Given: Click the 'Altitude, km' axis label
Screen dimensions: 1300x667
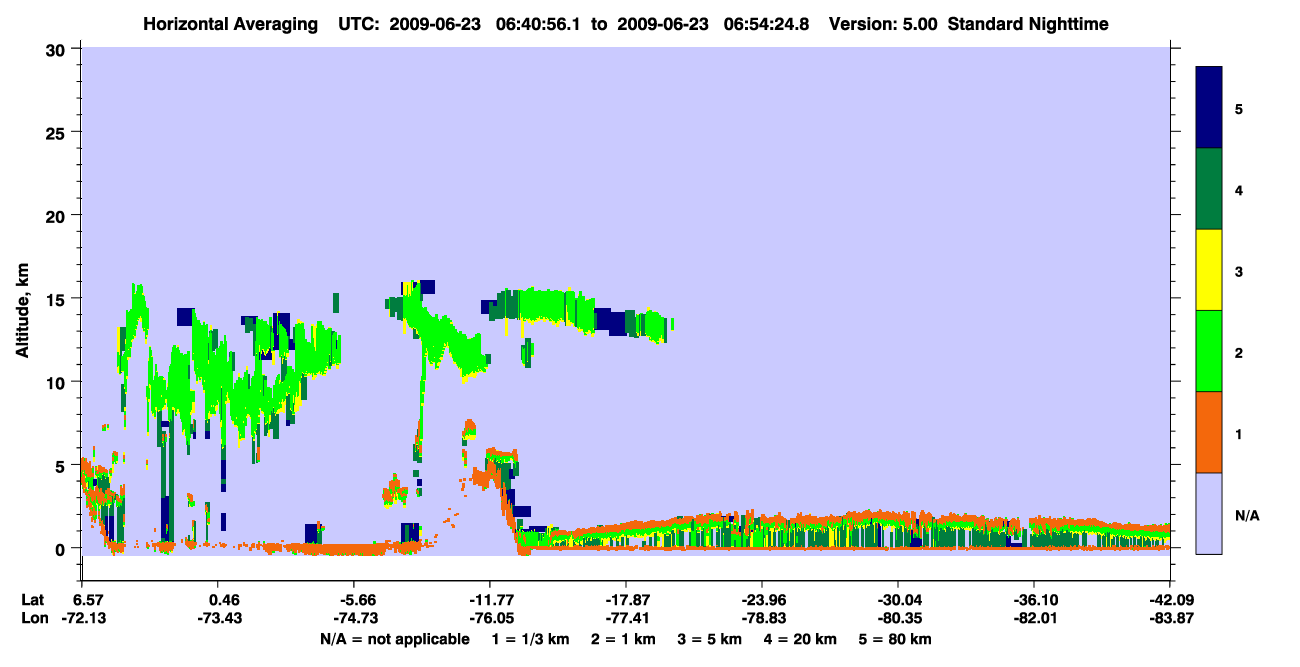Looking at the screenshot, I should click(x=22, y=312).
